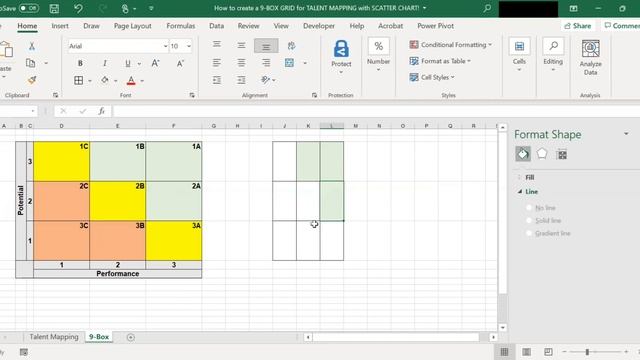Screen dimensions: 640x360
Task: Click zoom in plus button
Action: click(x=626, y=351)
